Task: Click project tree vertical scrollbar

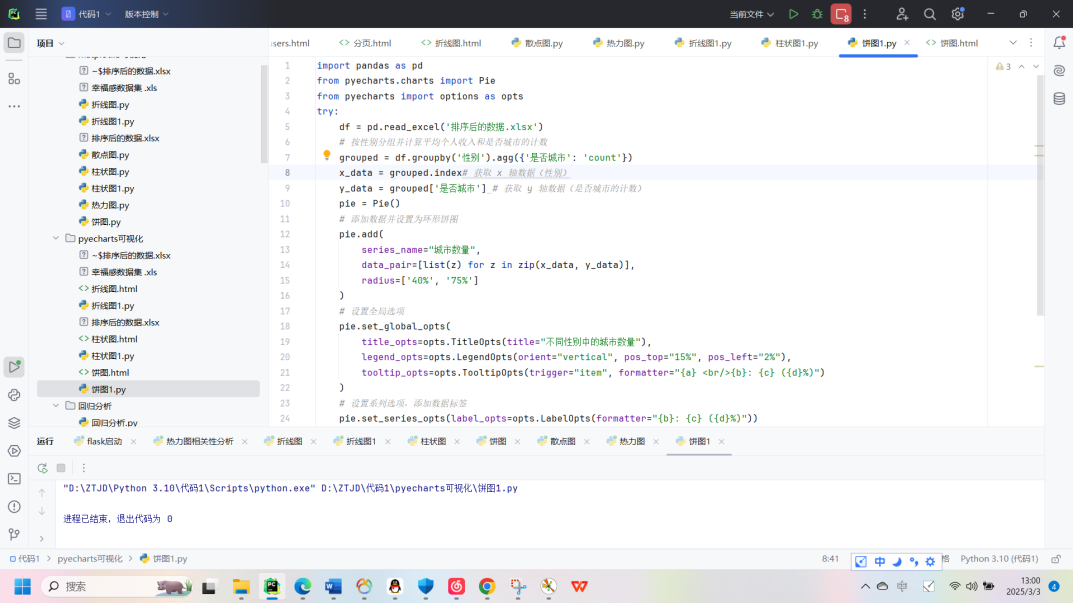Action: [x=264, y=114]
